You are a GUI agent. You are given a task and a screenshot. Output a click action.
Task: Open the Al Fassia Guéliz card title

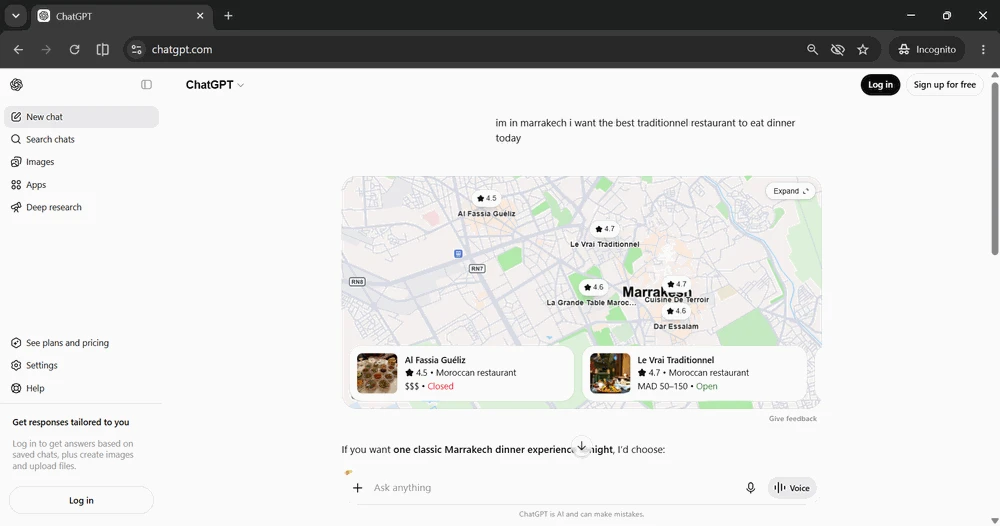point(435,360)
